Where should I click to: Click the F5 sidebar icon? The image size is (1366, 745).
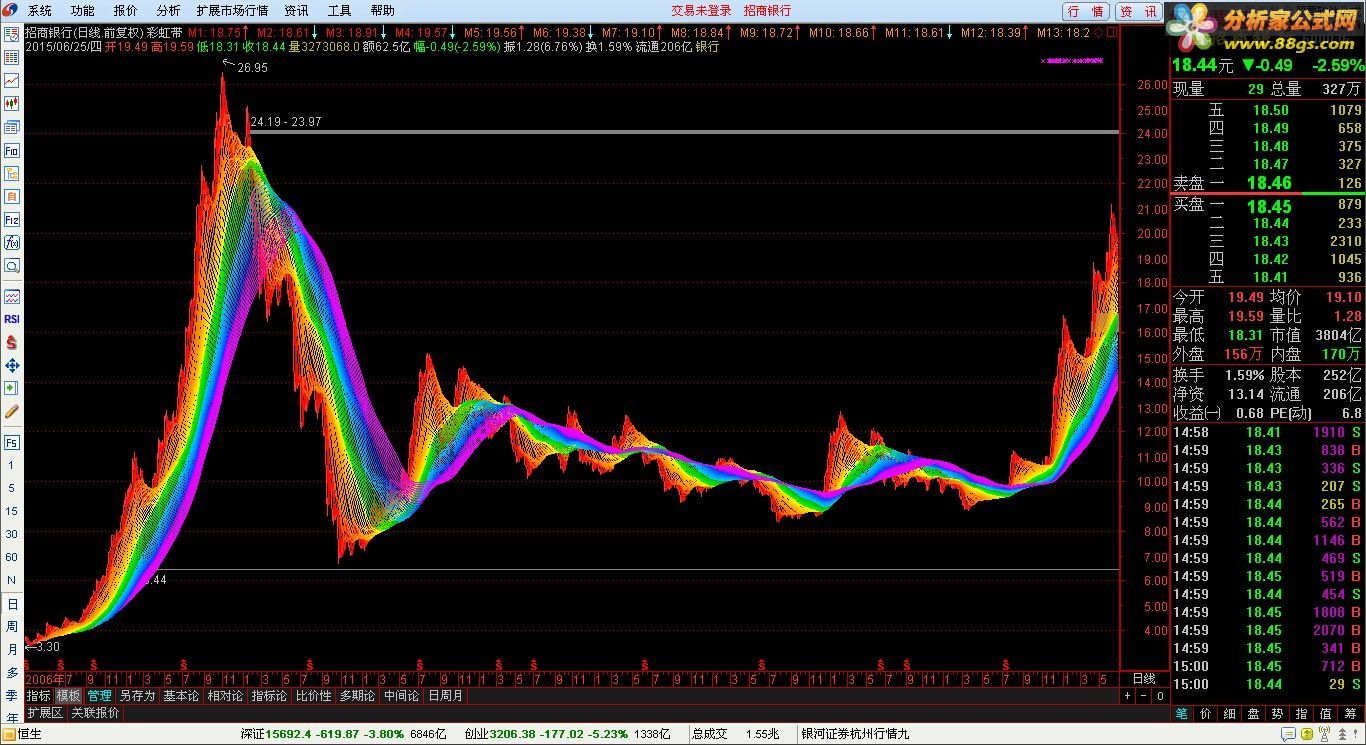(x=12, y=442)
